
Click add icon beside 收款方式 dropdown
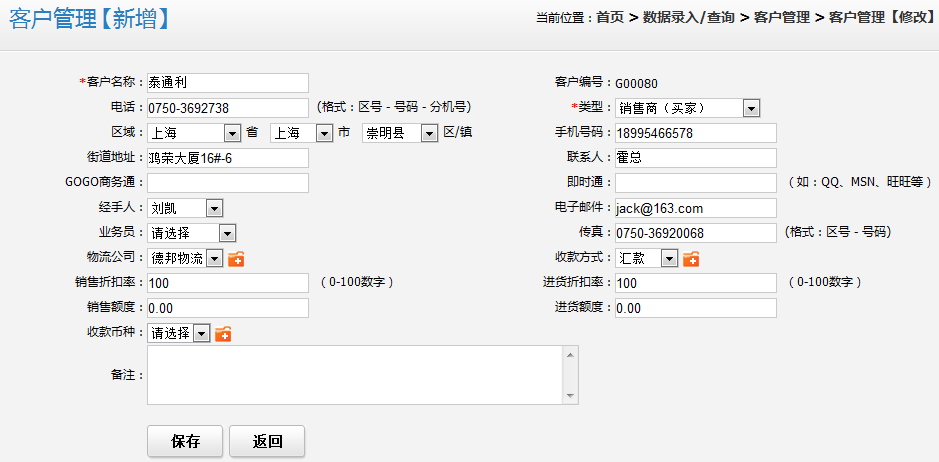[x=691, y=259]
